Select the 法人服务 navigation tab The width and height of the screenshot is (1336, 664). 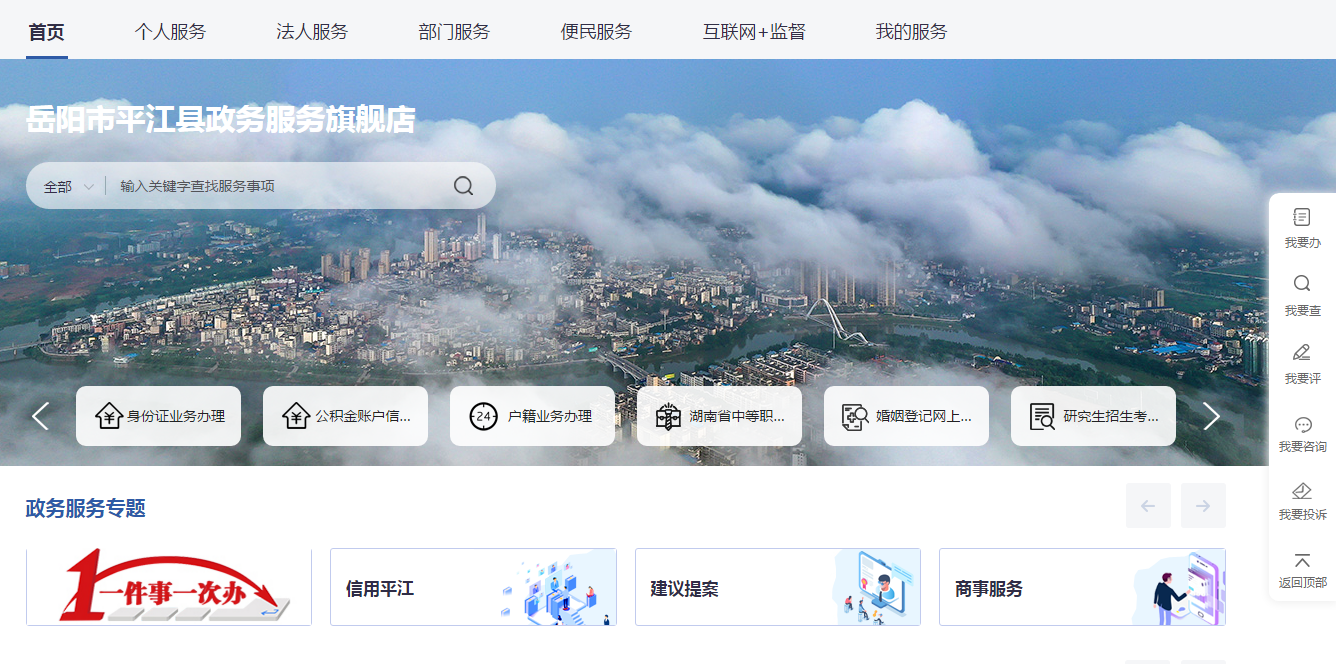[312, 32]
